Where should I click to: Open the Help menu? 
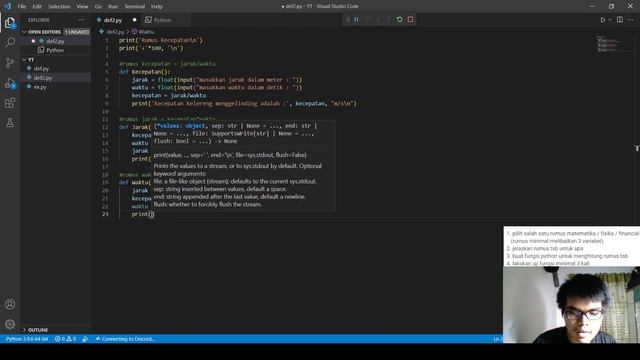(x=157, y=7)
